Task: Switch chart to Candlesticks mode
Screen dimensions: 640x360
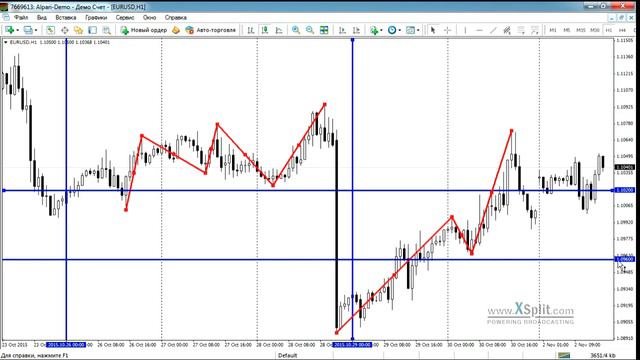Action: coord(265,30)
